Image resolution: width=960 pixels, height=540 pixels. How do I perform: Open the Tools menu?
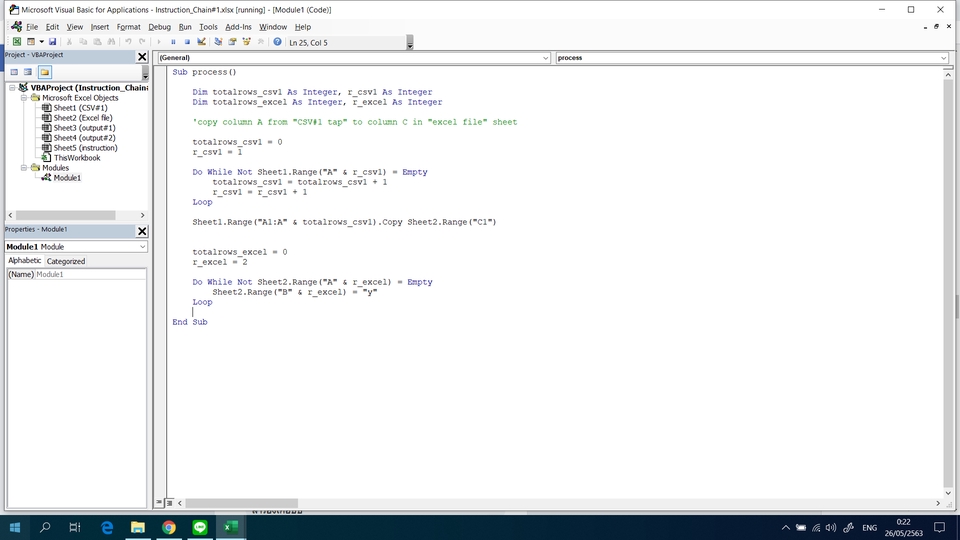coord(208,27)
